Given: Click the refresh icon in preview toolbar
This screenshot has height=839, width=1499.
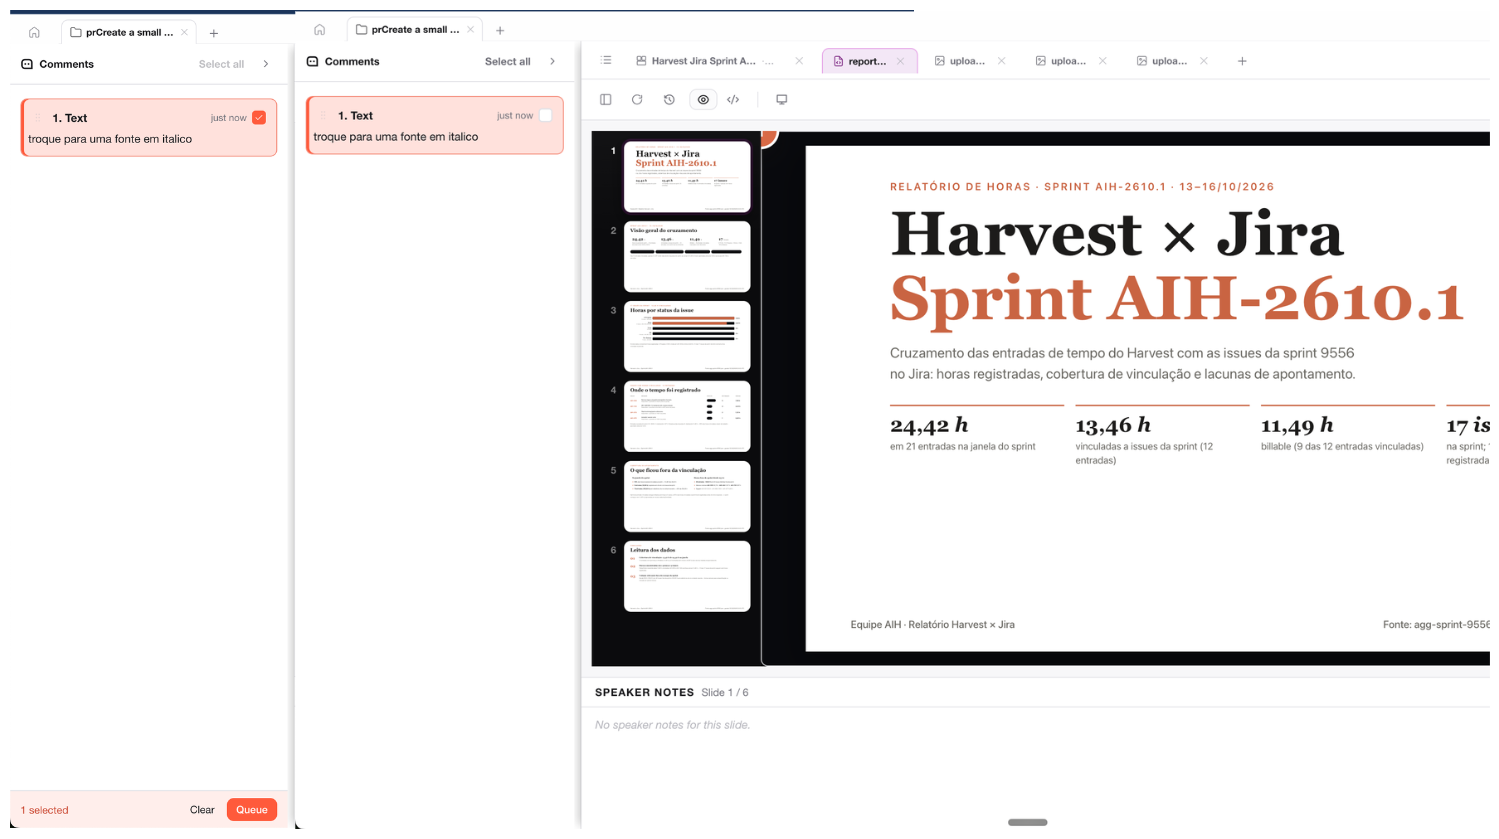Looking at the screenshot, I should click(x=637, y=100).
